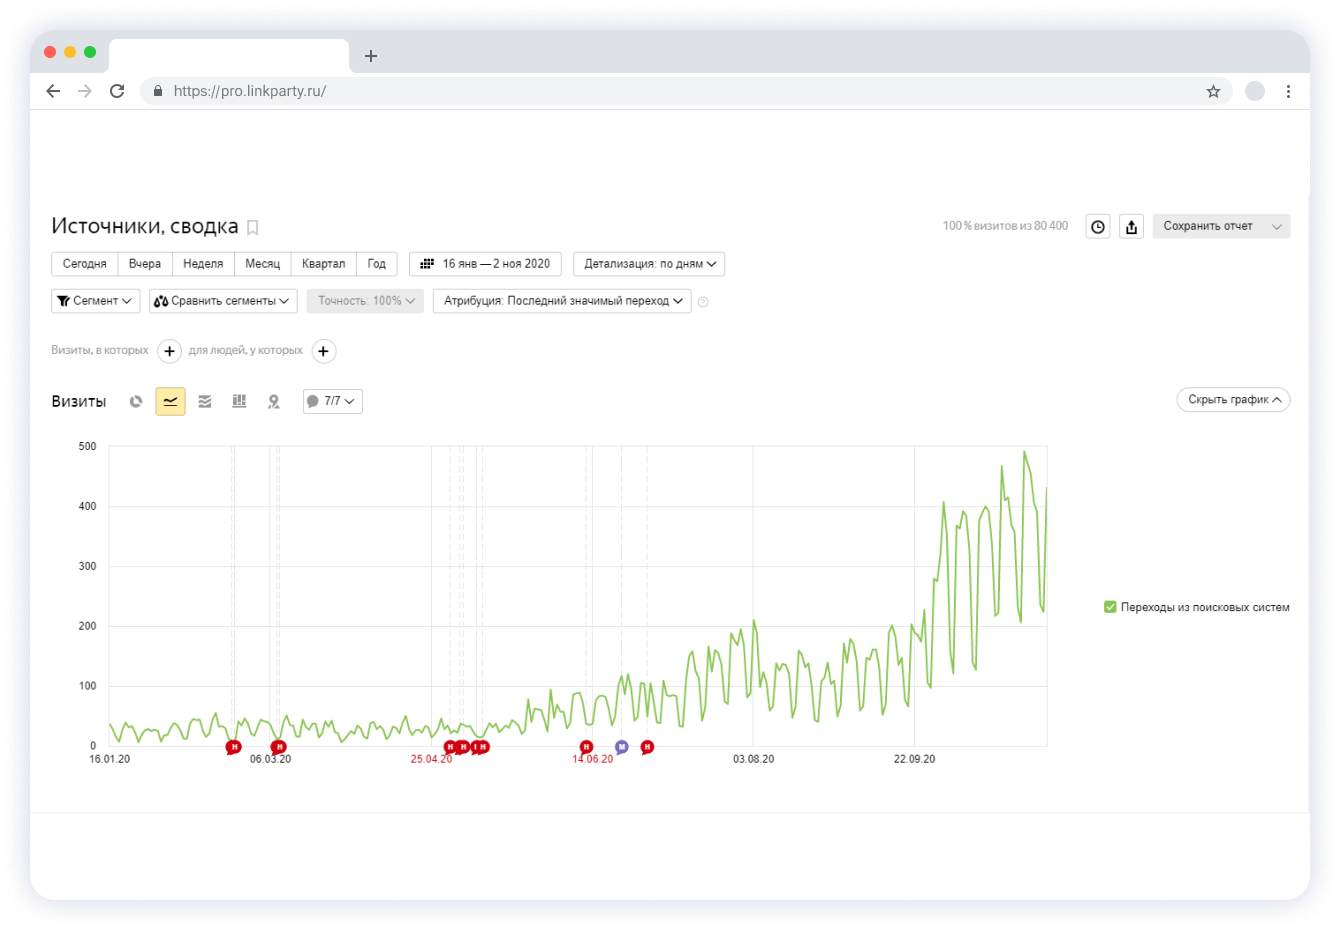Switch to the stacked area chart view
This screenshot has height=930, width=1340.
[x=205, y=401]
